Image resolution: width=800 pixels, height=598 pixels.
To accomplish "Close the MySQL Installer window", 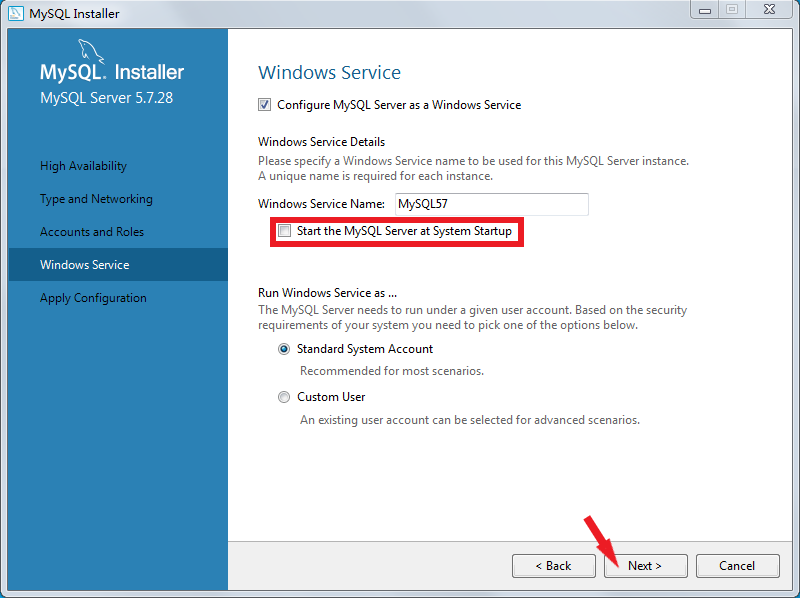I will coord(770,10).
